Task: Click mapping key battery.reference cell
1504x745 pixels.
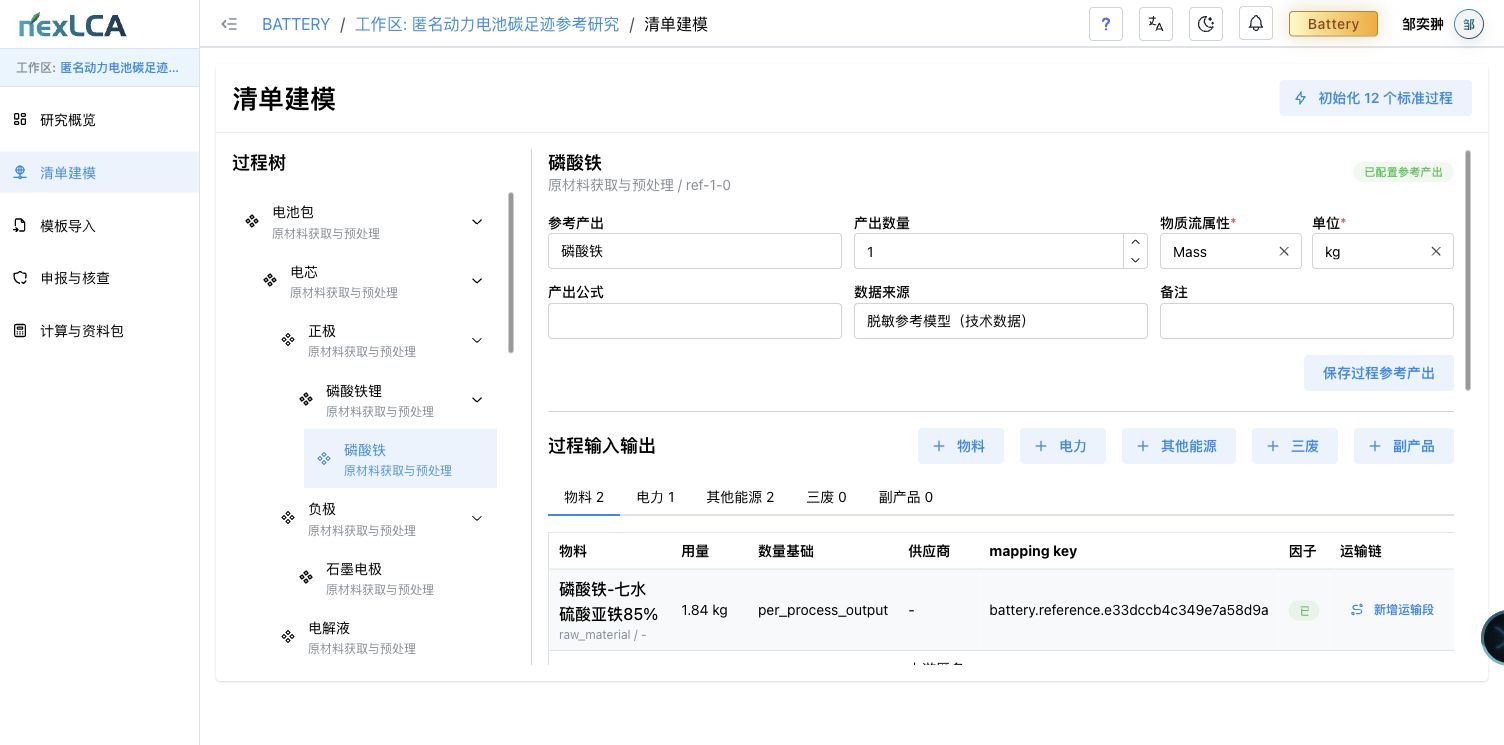Action: tap(1129, 610)
